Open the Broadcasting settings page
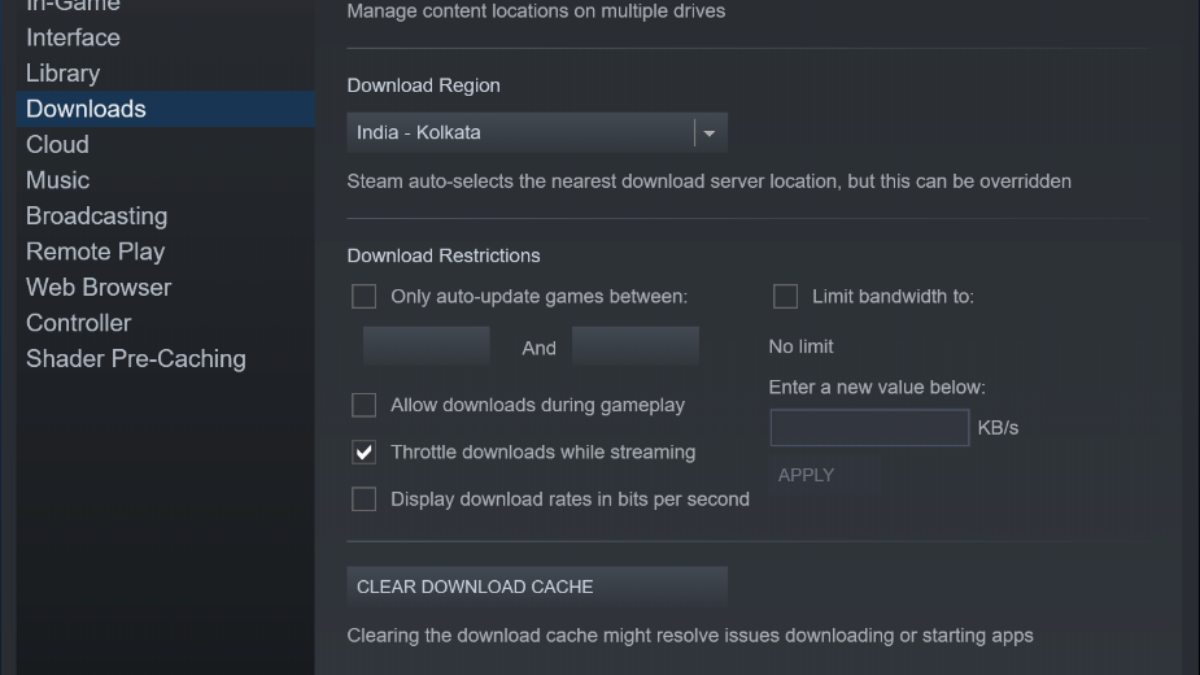Image resolution: width=1200 pixels, height=675 pixels. (96, 216)
